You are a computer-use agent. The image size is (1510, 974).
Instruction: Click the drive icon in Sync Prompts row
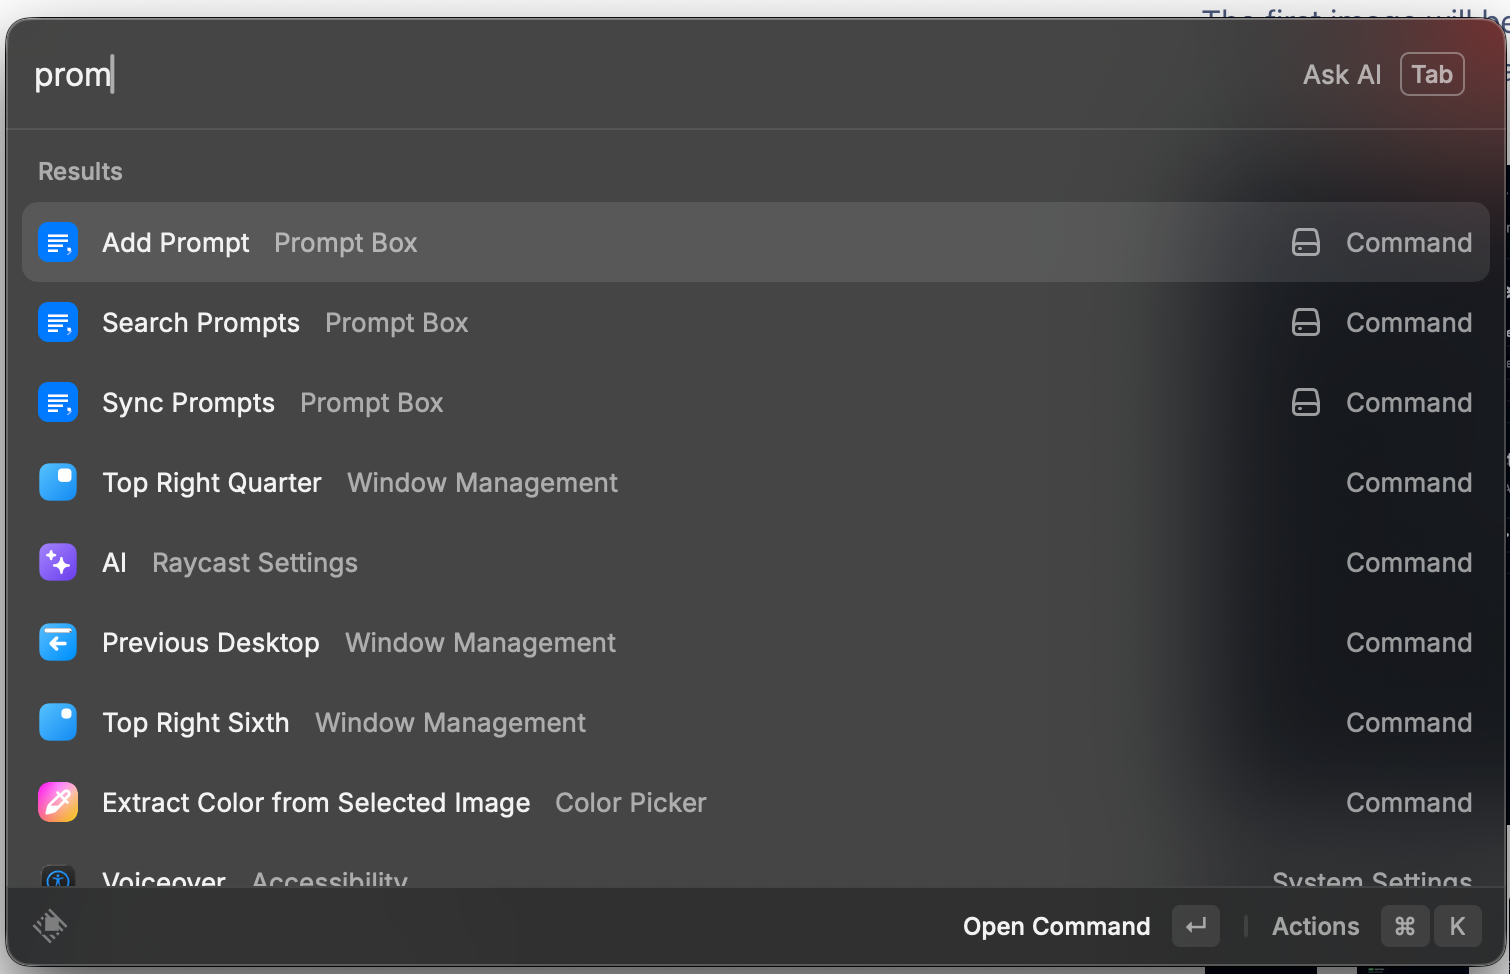(x=1306, y=402)
